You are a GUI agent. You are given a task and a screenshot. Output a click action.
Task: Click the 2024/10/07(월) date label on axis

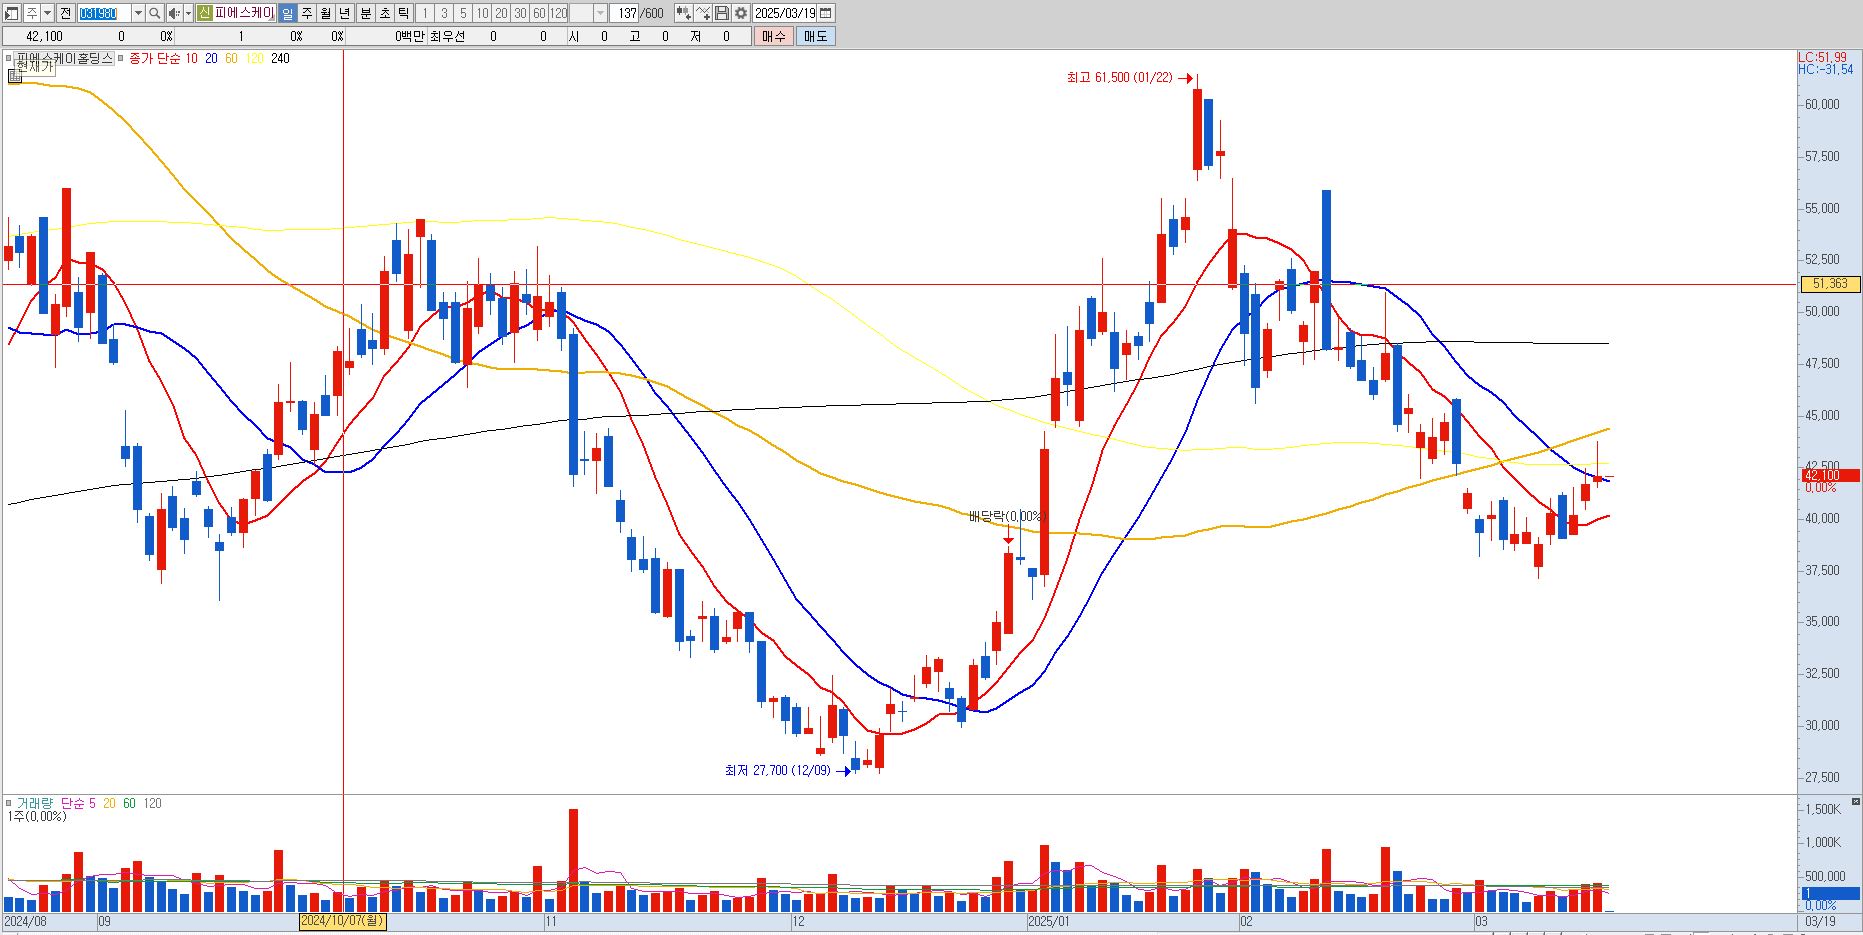342,921
